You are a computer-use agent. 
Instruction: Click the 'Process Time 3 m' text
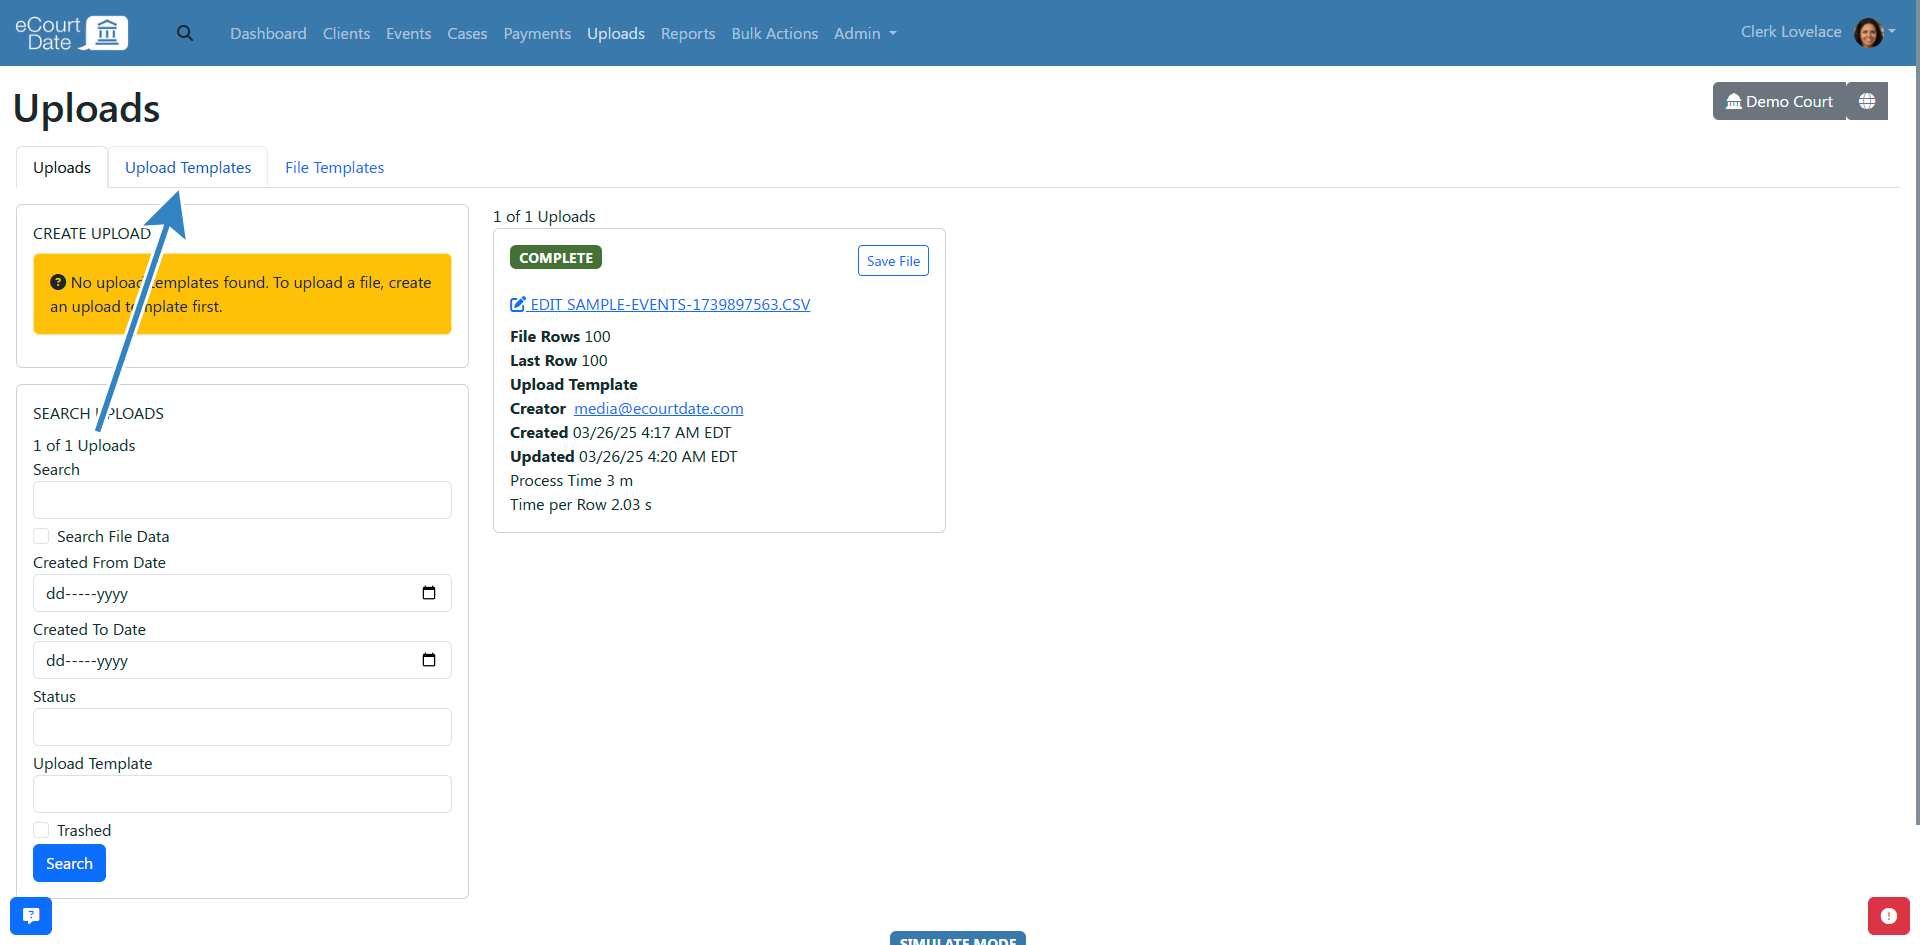(571, 480)
